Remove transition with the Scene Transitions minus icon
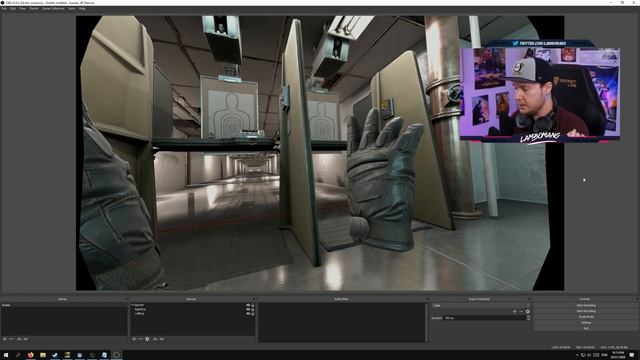This screenshot has height=360, width=640. tap(521, 311)
